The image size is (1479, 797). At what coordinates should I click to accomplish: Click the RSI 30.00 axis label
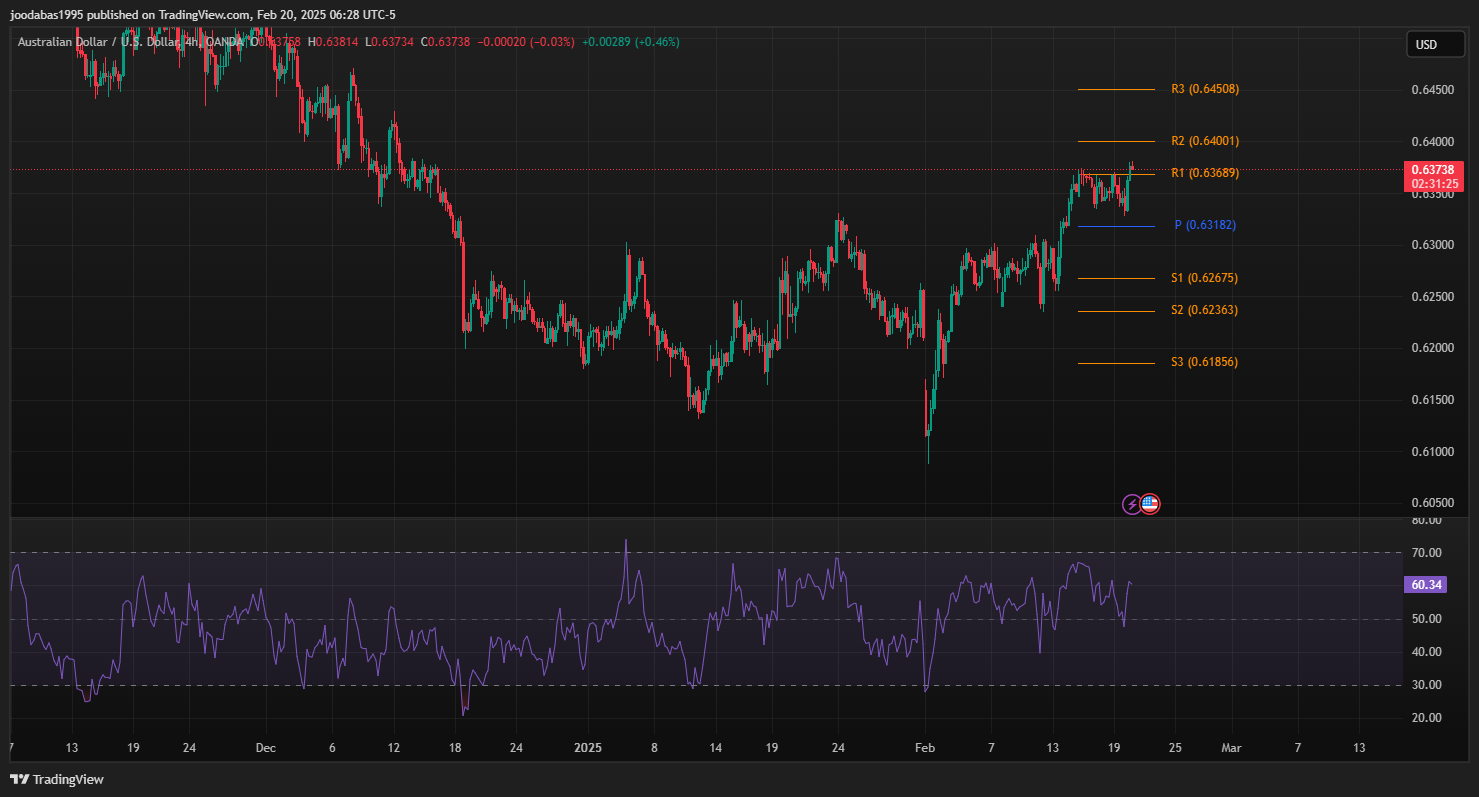tap(1425, 685)
